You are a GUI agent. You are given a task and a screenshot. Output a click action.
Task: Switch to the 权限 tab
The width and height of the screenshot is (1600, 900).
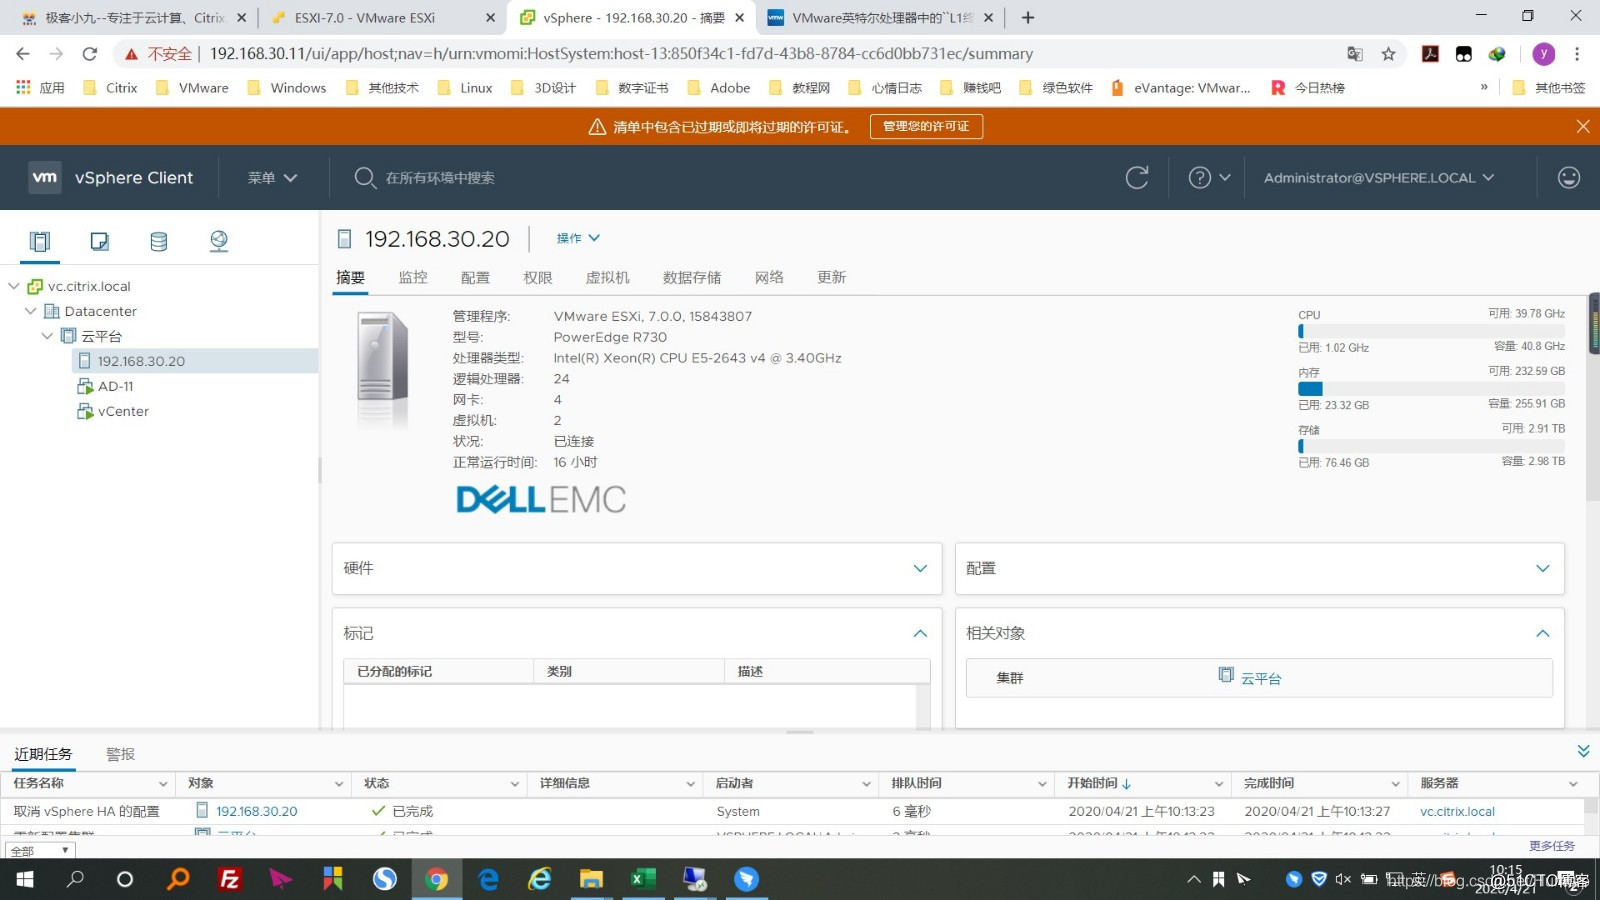538,277
